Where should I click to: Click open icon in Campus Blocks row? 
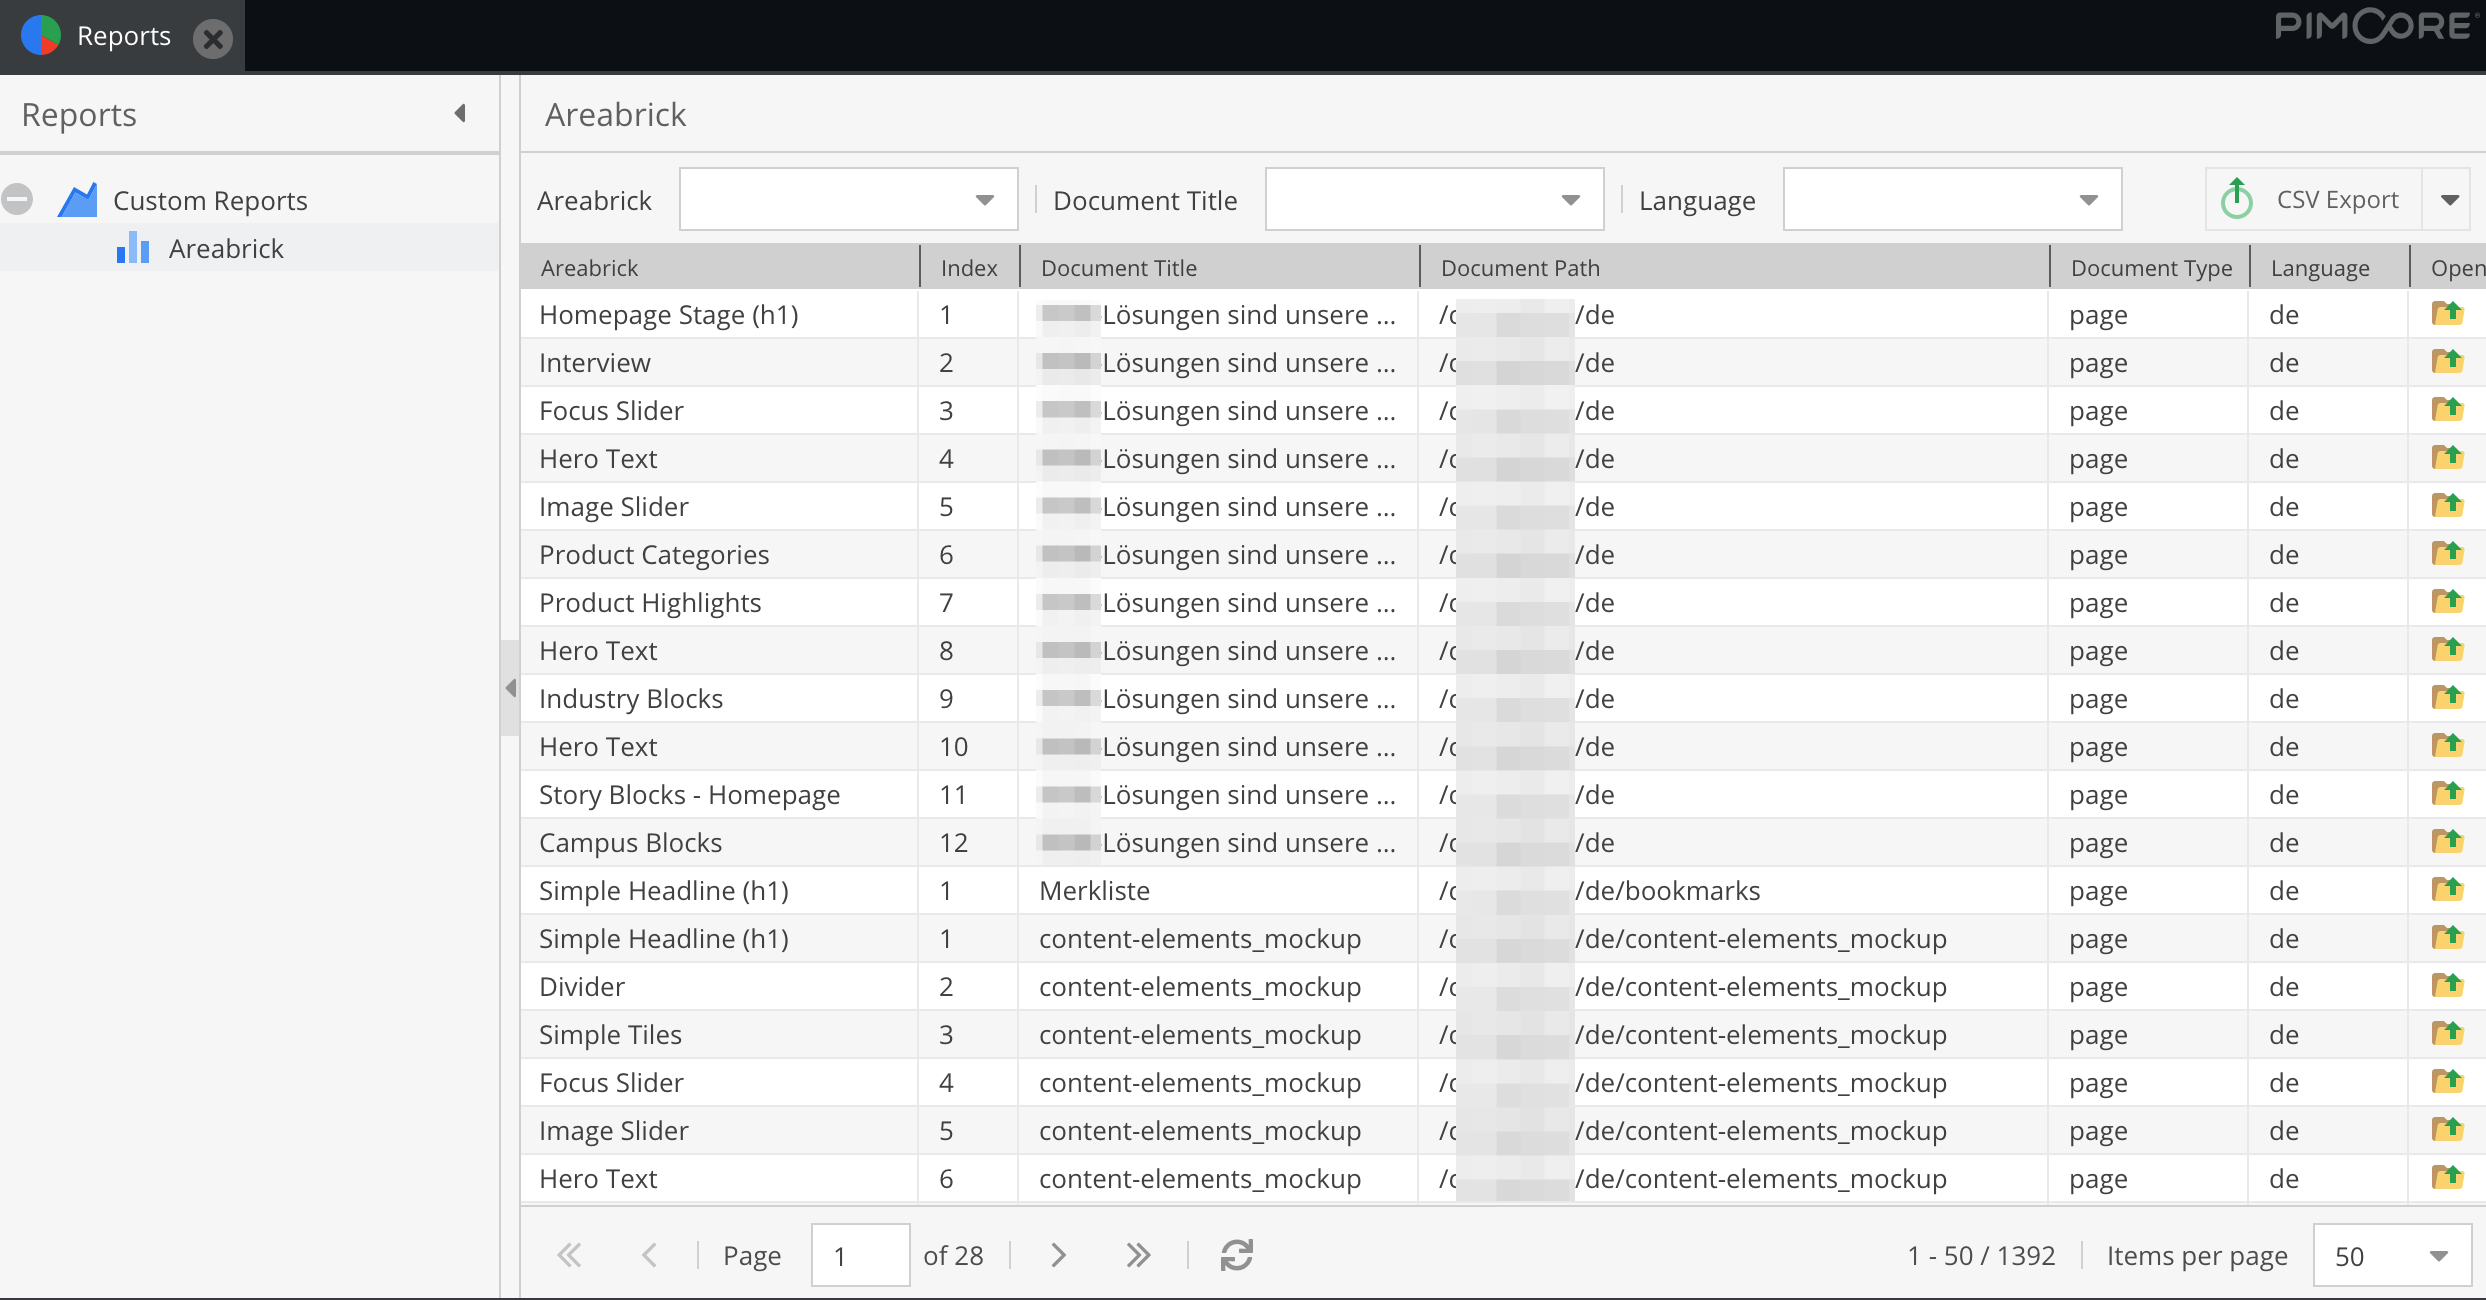point(2447,842)
